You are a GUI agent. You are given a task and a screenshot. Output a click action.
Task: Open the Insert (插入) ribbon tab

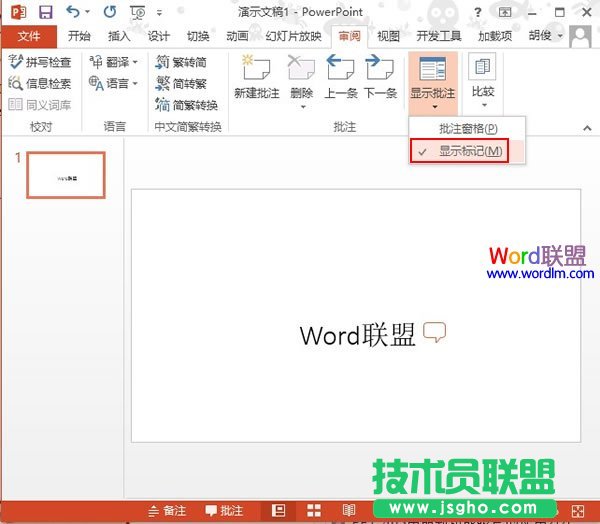119,36
